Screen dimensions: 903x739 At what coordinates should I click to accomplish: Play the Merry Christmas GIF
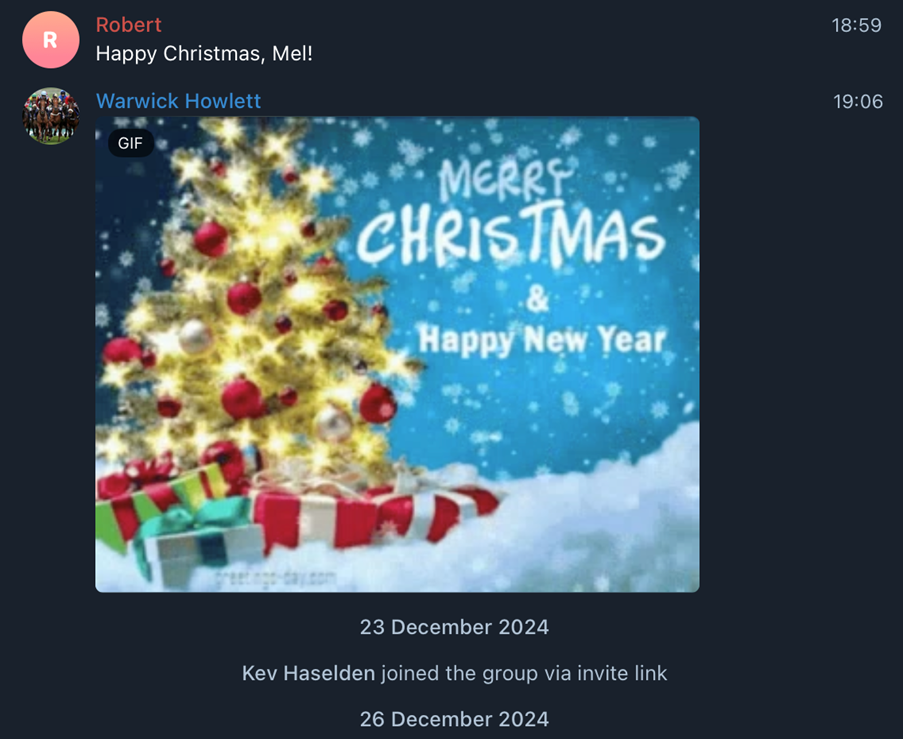397,354
